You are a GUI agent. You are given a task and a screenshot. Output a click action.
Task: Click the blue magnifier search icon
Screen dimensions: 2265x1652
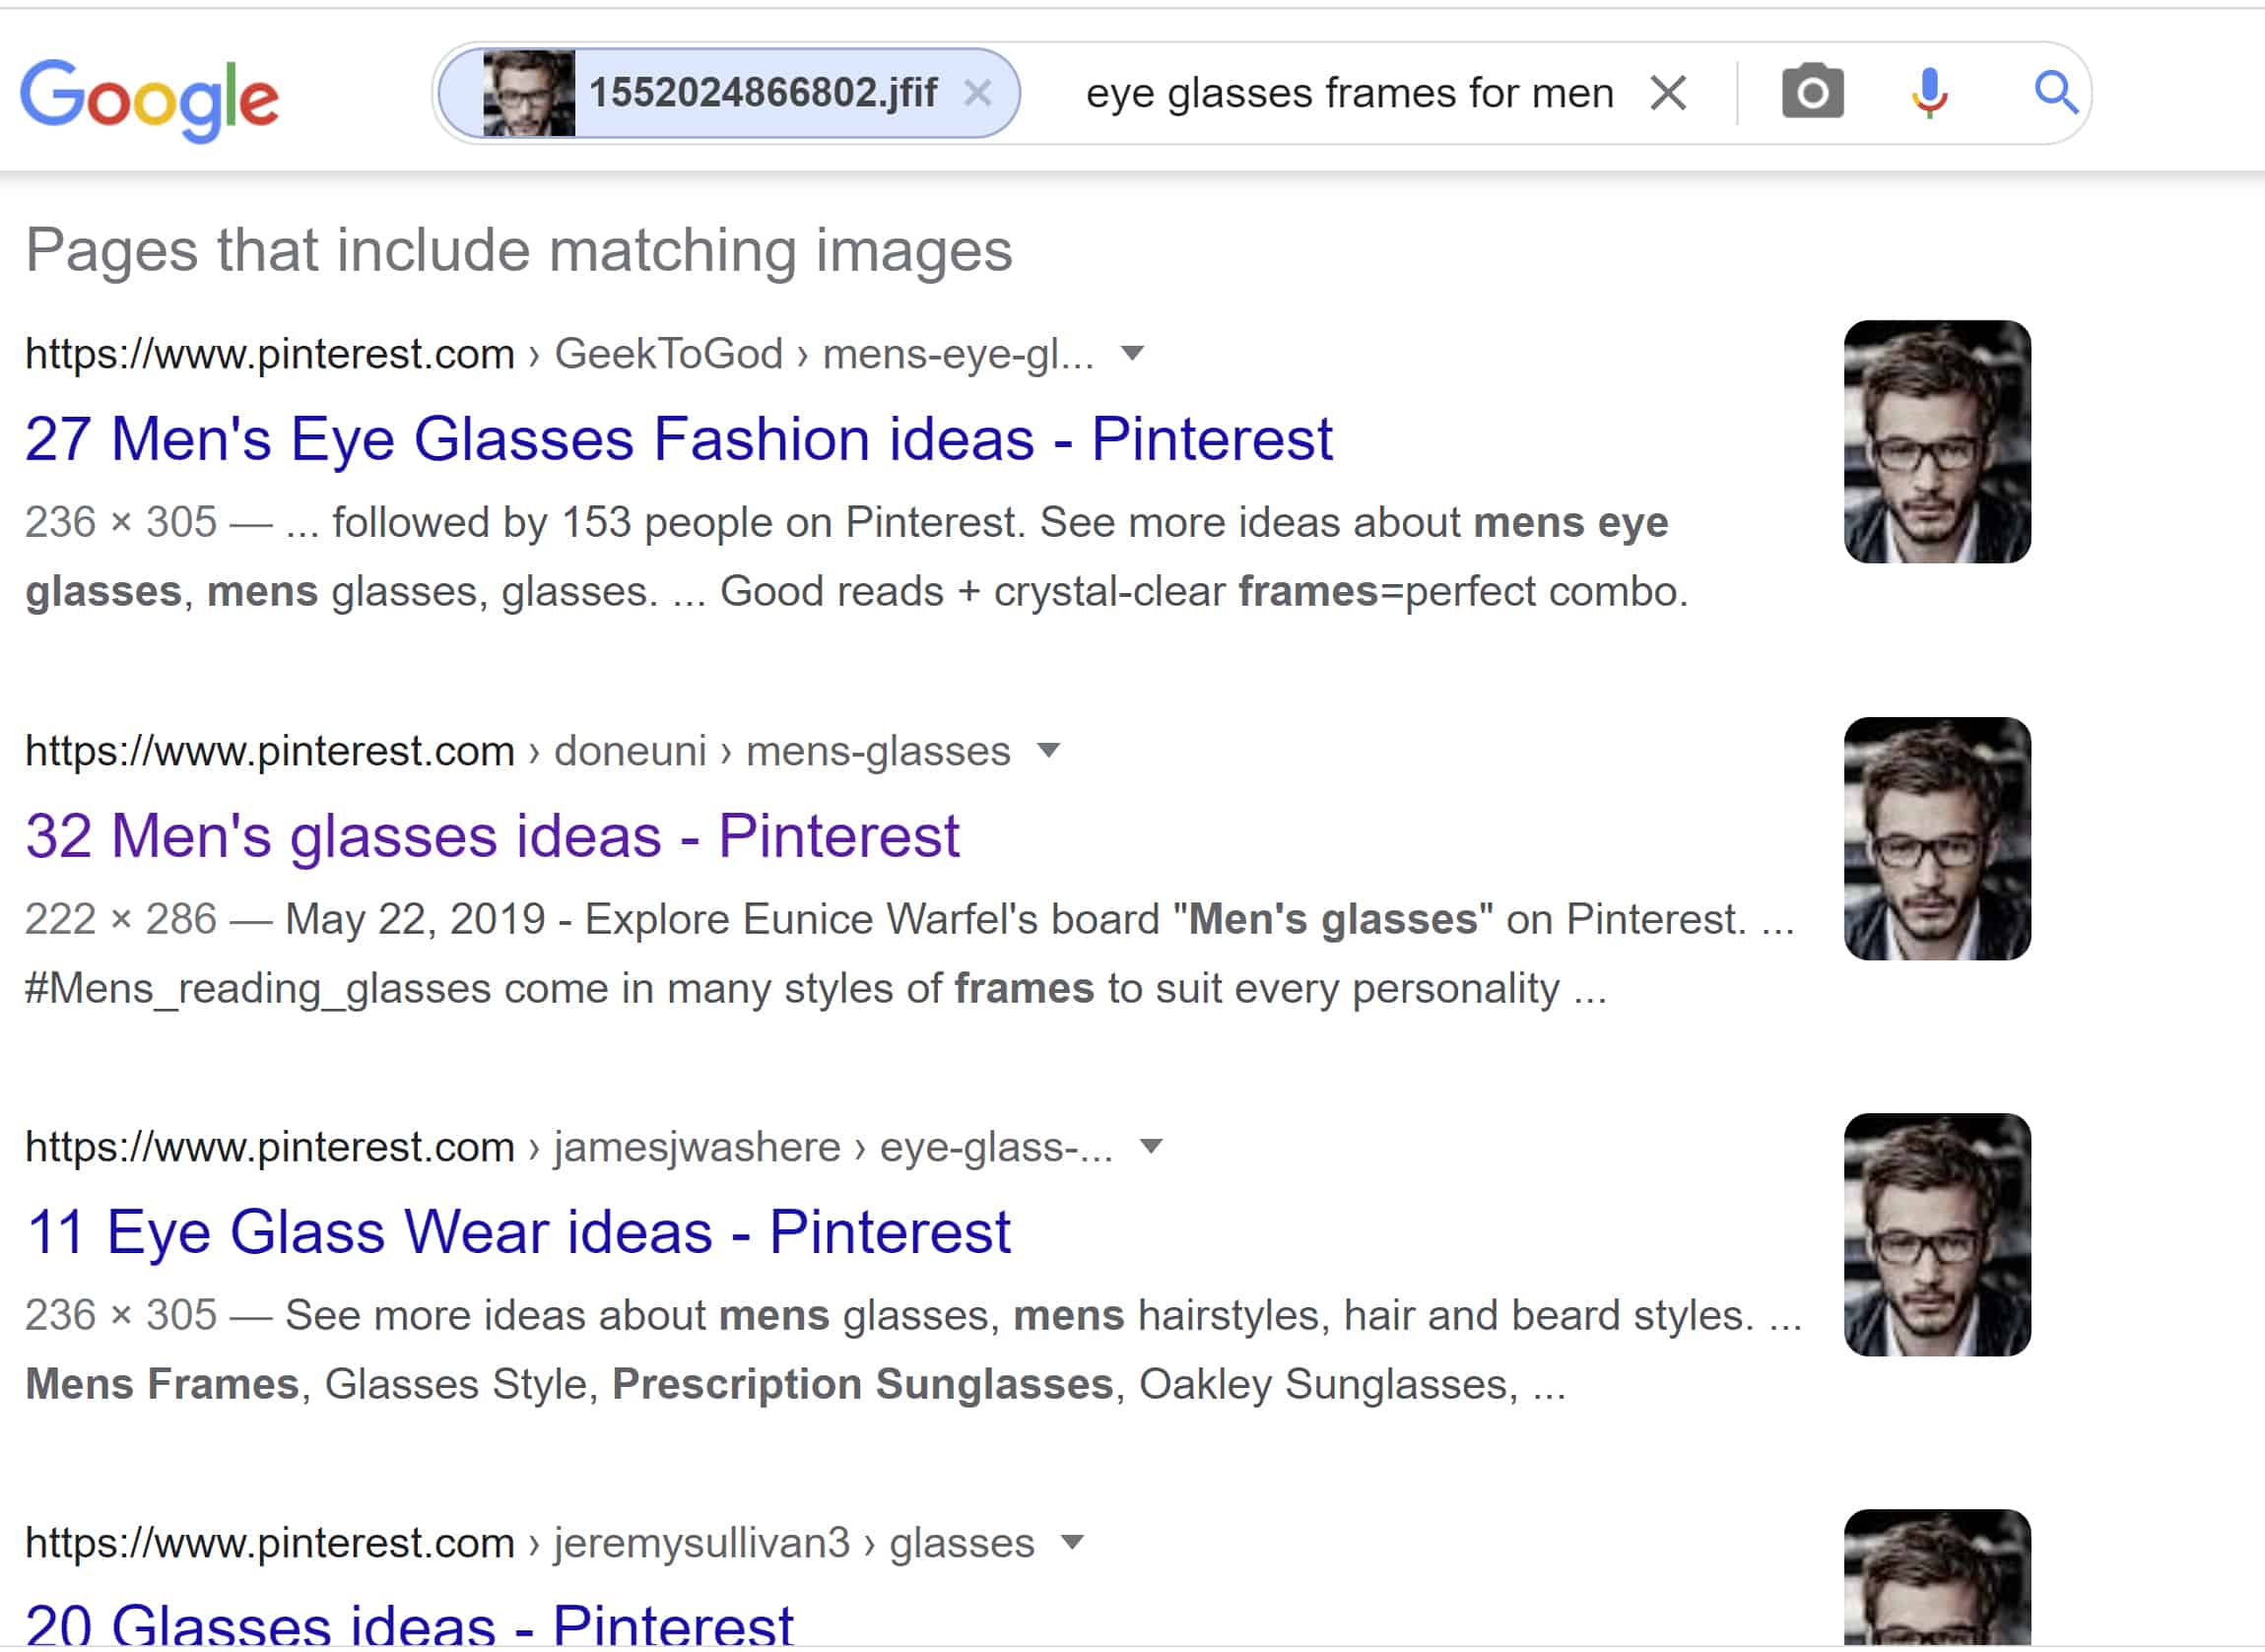coord(2055,92)
